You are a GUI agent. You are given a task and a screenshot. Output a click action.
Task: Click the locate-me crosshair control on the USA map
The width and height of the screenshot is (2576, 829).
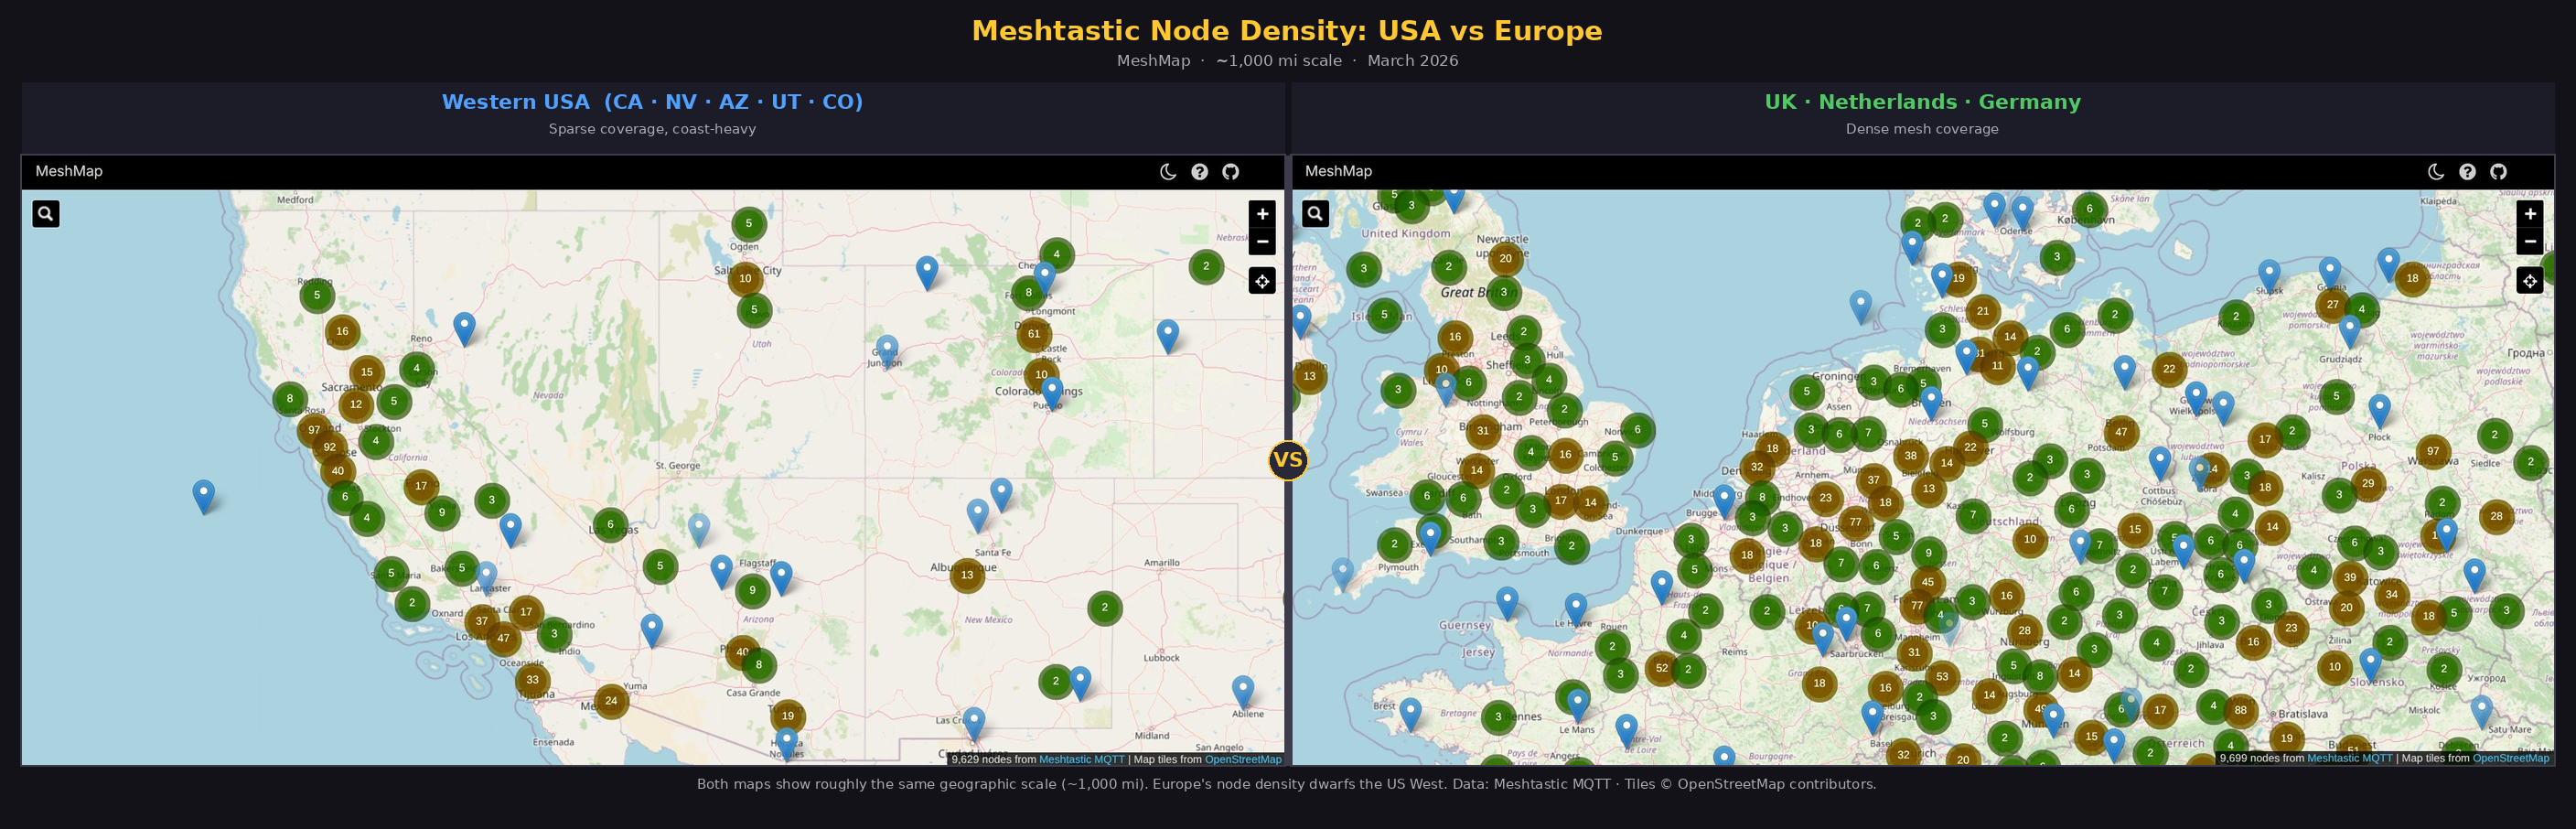click(1263, 281)
